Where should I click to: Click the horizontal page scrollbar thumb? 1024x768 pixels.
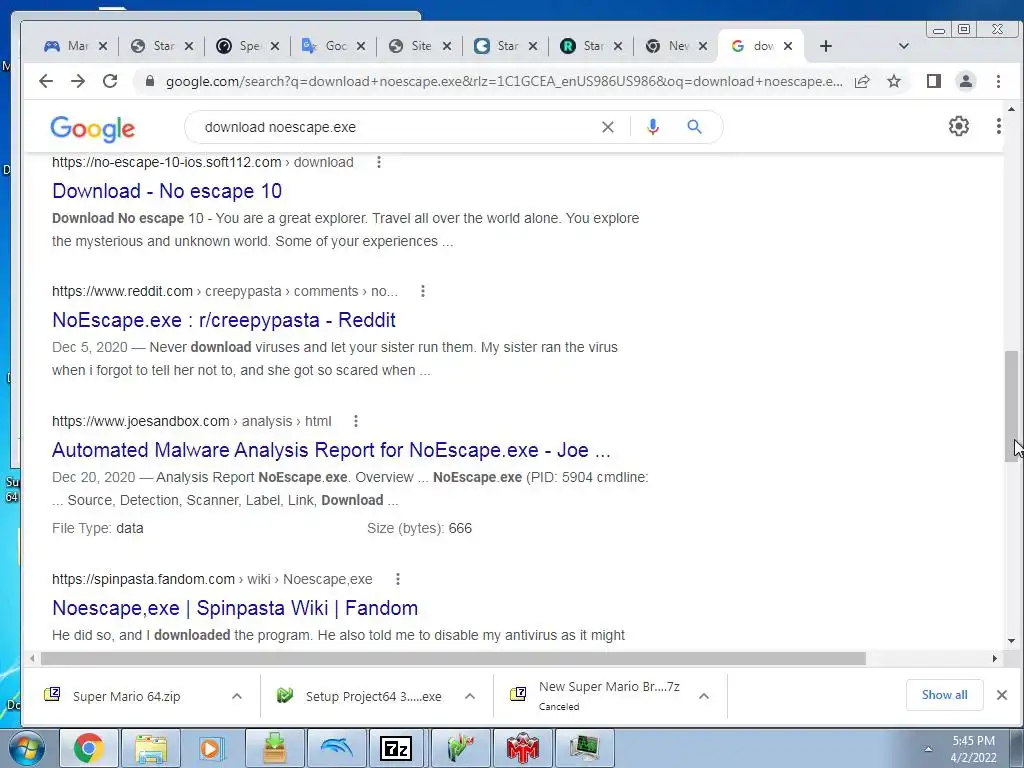click(x=453, y=658)
